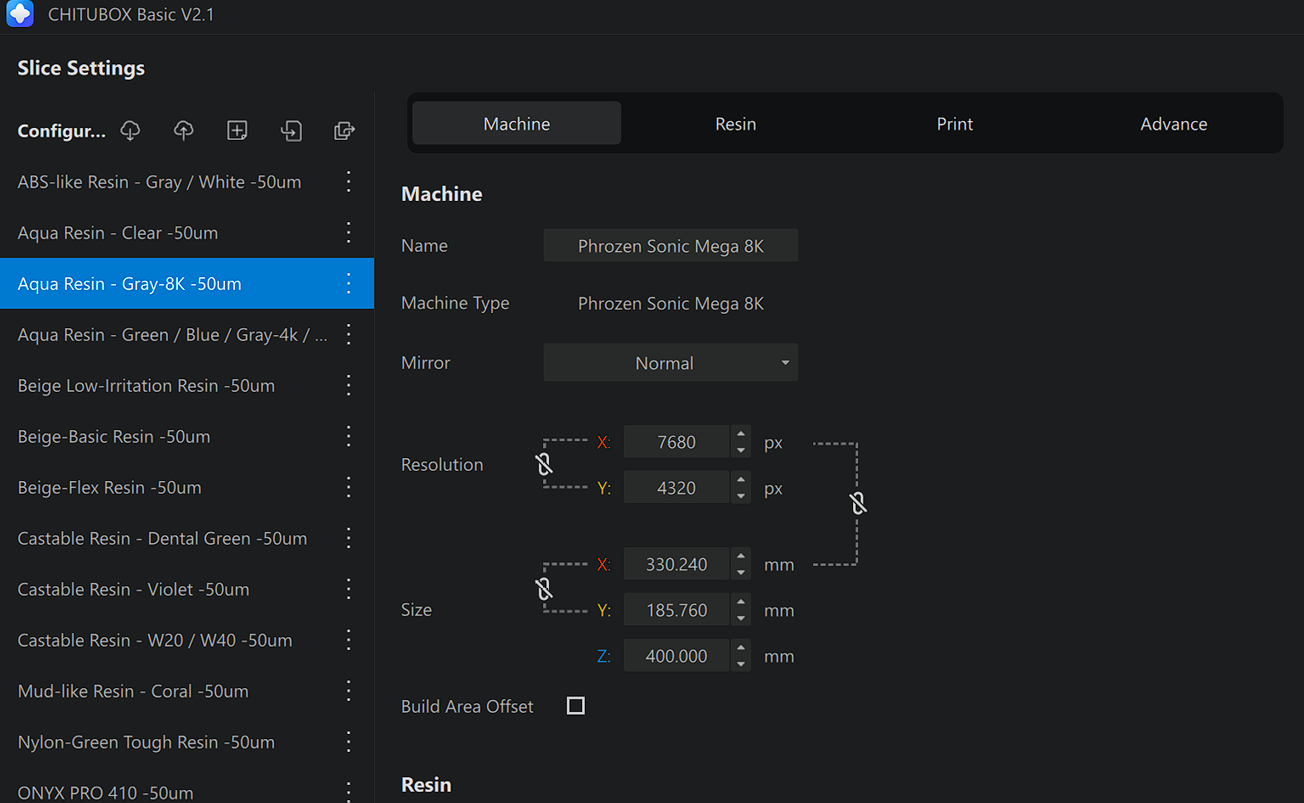This screenshot has height=803, width=1304.
Task: Choose Castable Resin - Violet -50um profile
Action: pos(134,589)
